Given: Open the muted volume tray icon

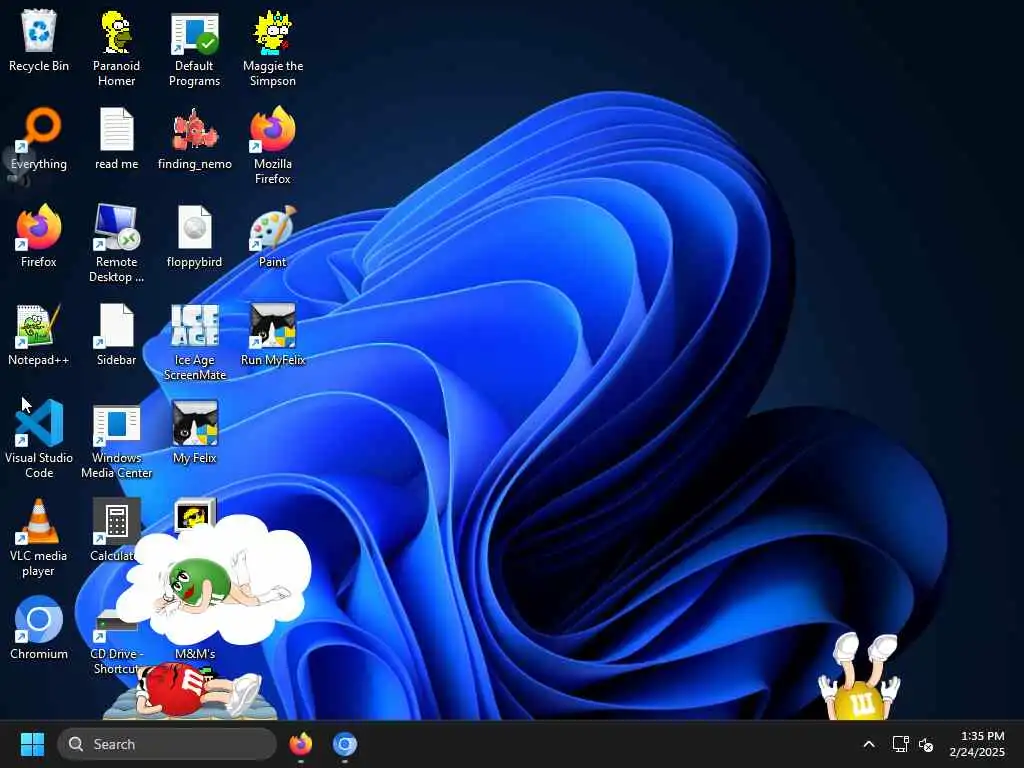Looking at the screenshot, I should pyautogui.click(x=926, y=744).
